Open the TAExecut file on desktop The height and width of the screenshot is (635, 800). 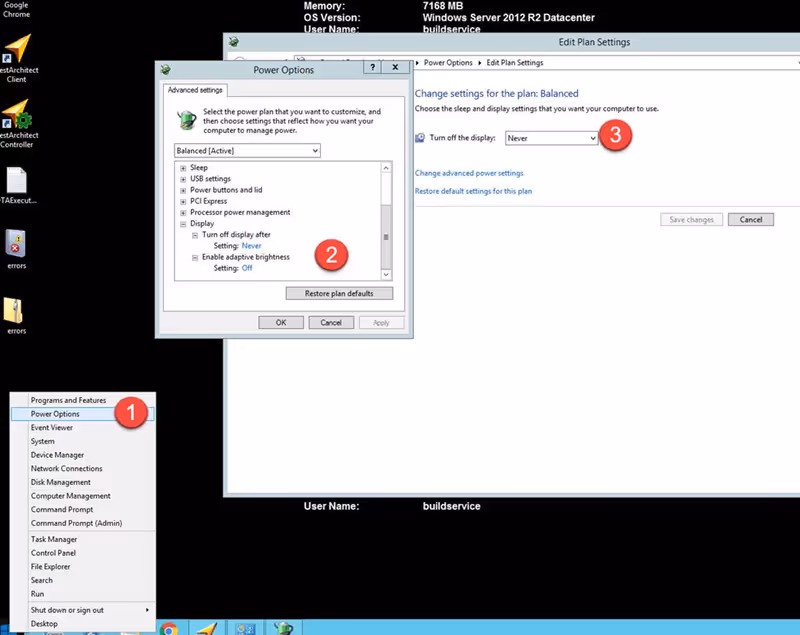[17, 186]
